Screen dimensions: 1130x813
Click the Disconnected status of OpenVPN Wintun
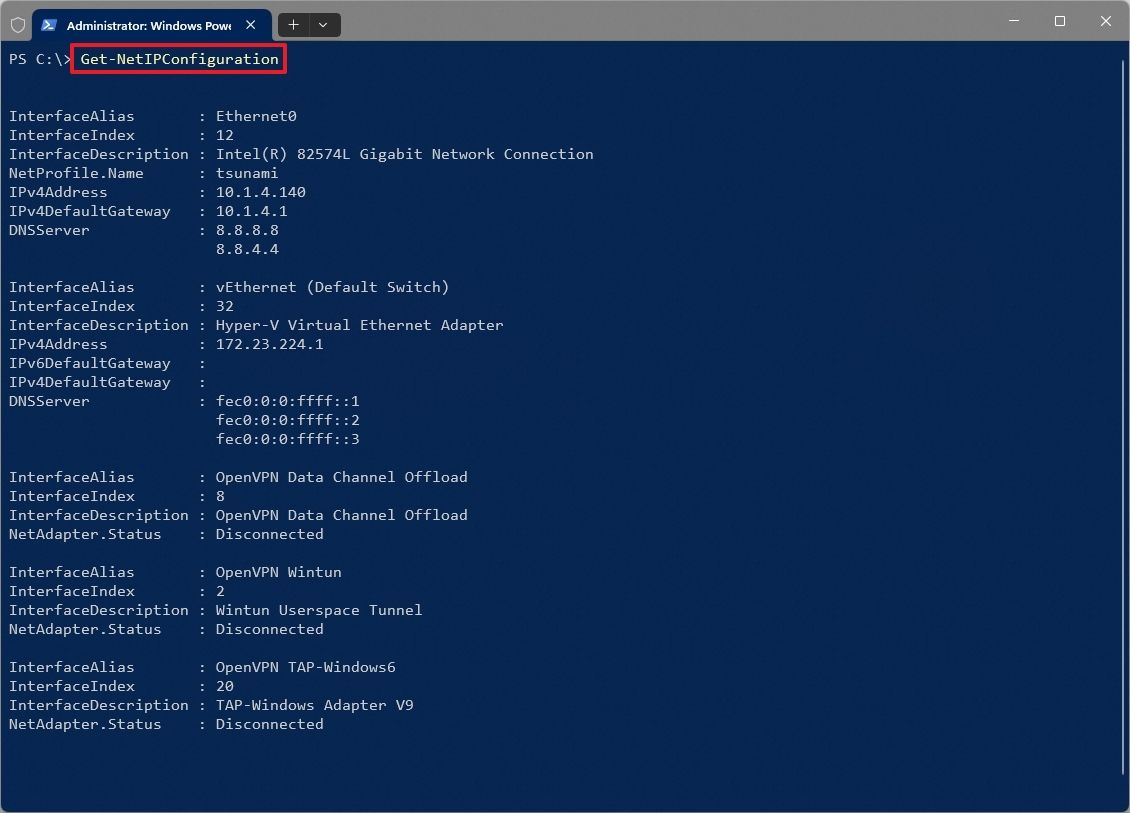(x=269, y=629)
